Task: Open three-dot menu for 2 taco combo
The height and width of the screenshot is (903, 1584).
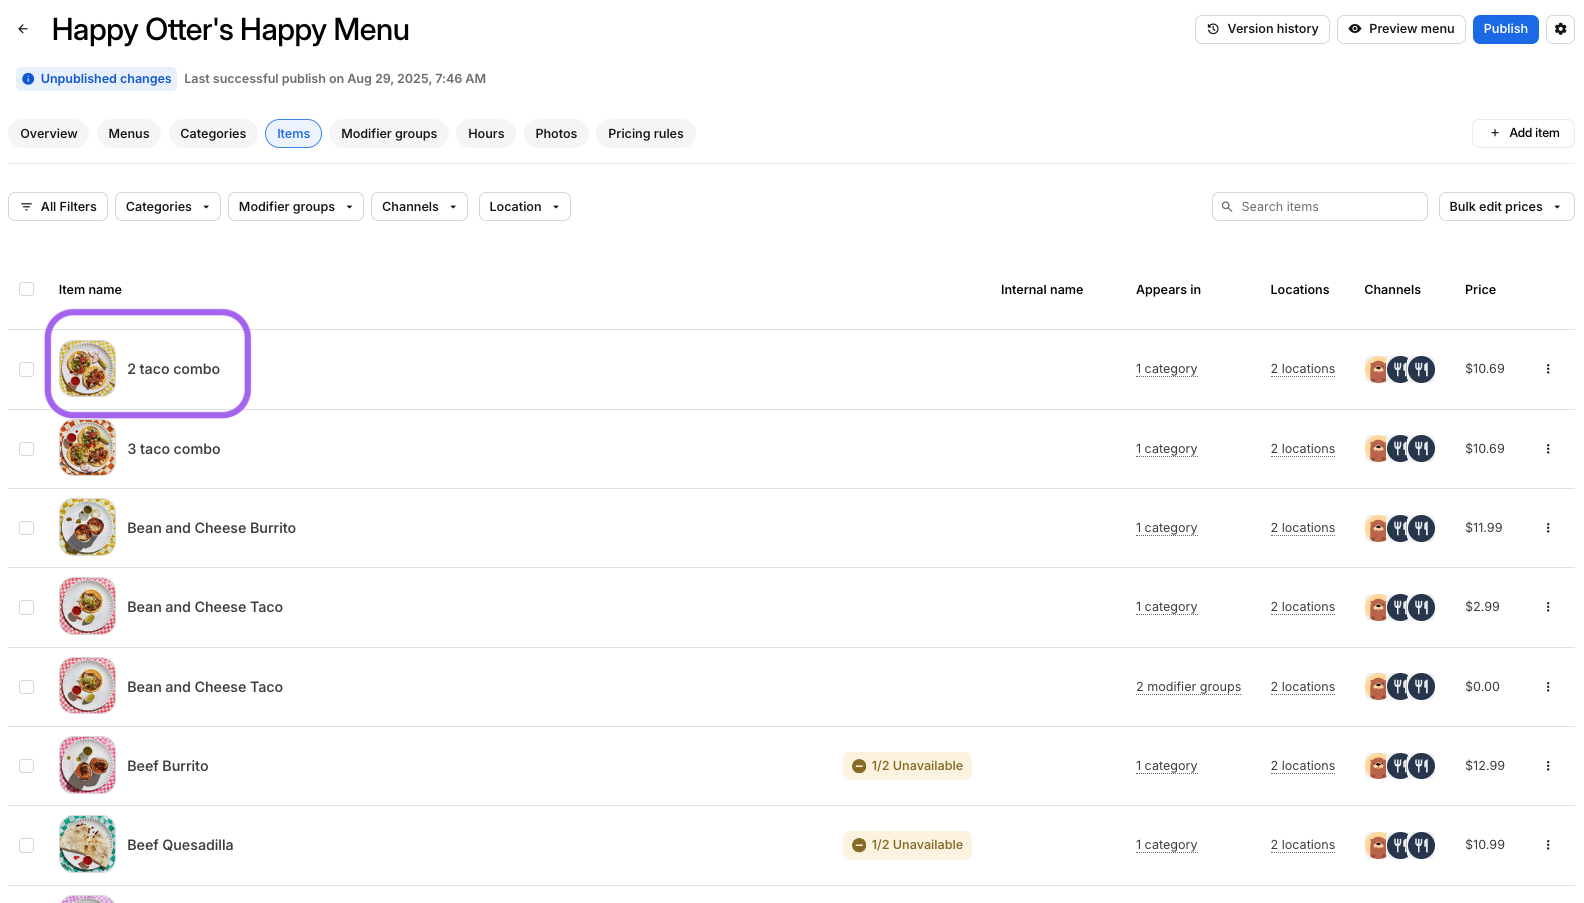Action: [1547, 369]
